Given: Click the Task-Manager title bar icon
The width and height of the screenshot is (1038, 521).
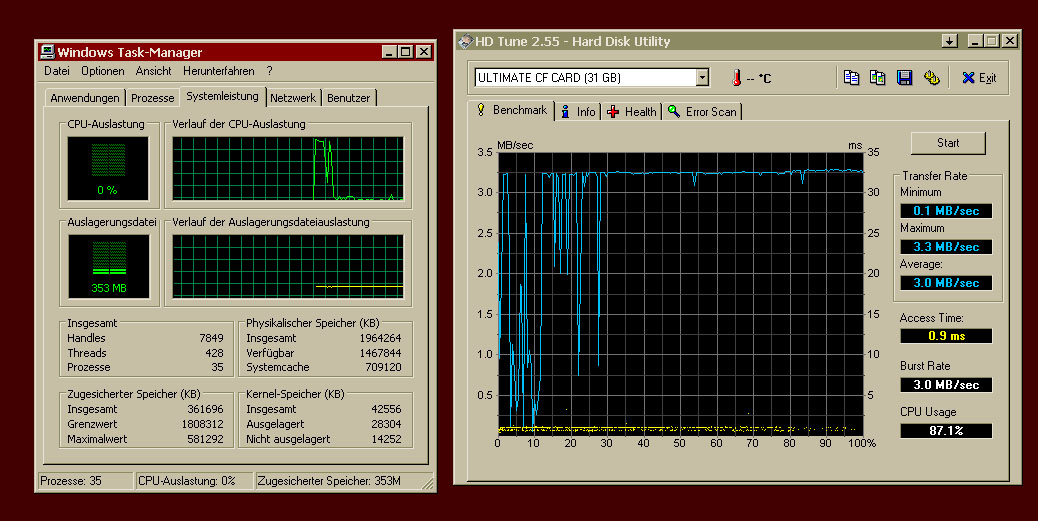Looking at the screenshot, I should (x=47, y=52).
